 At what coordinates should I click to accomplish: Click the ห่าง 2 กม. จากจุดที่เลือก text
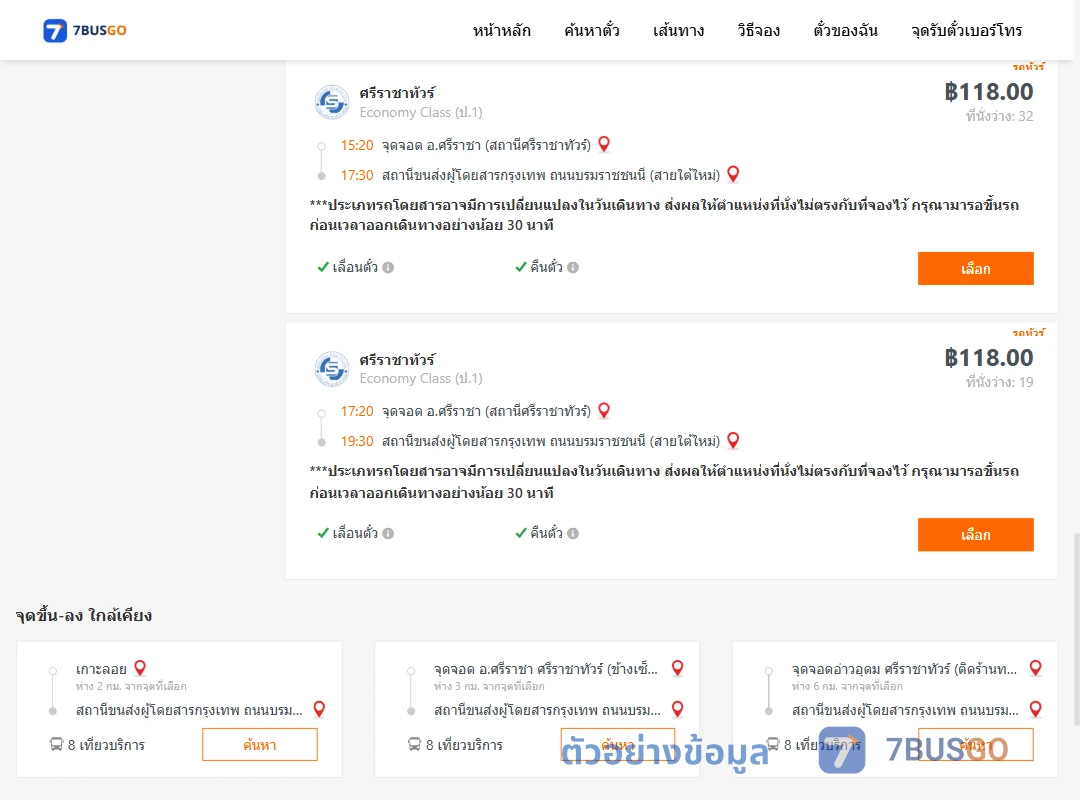click(131, 686)
